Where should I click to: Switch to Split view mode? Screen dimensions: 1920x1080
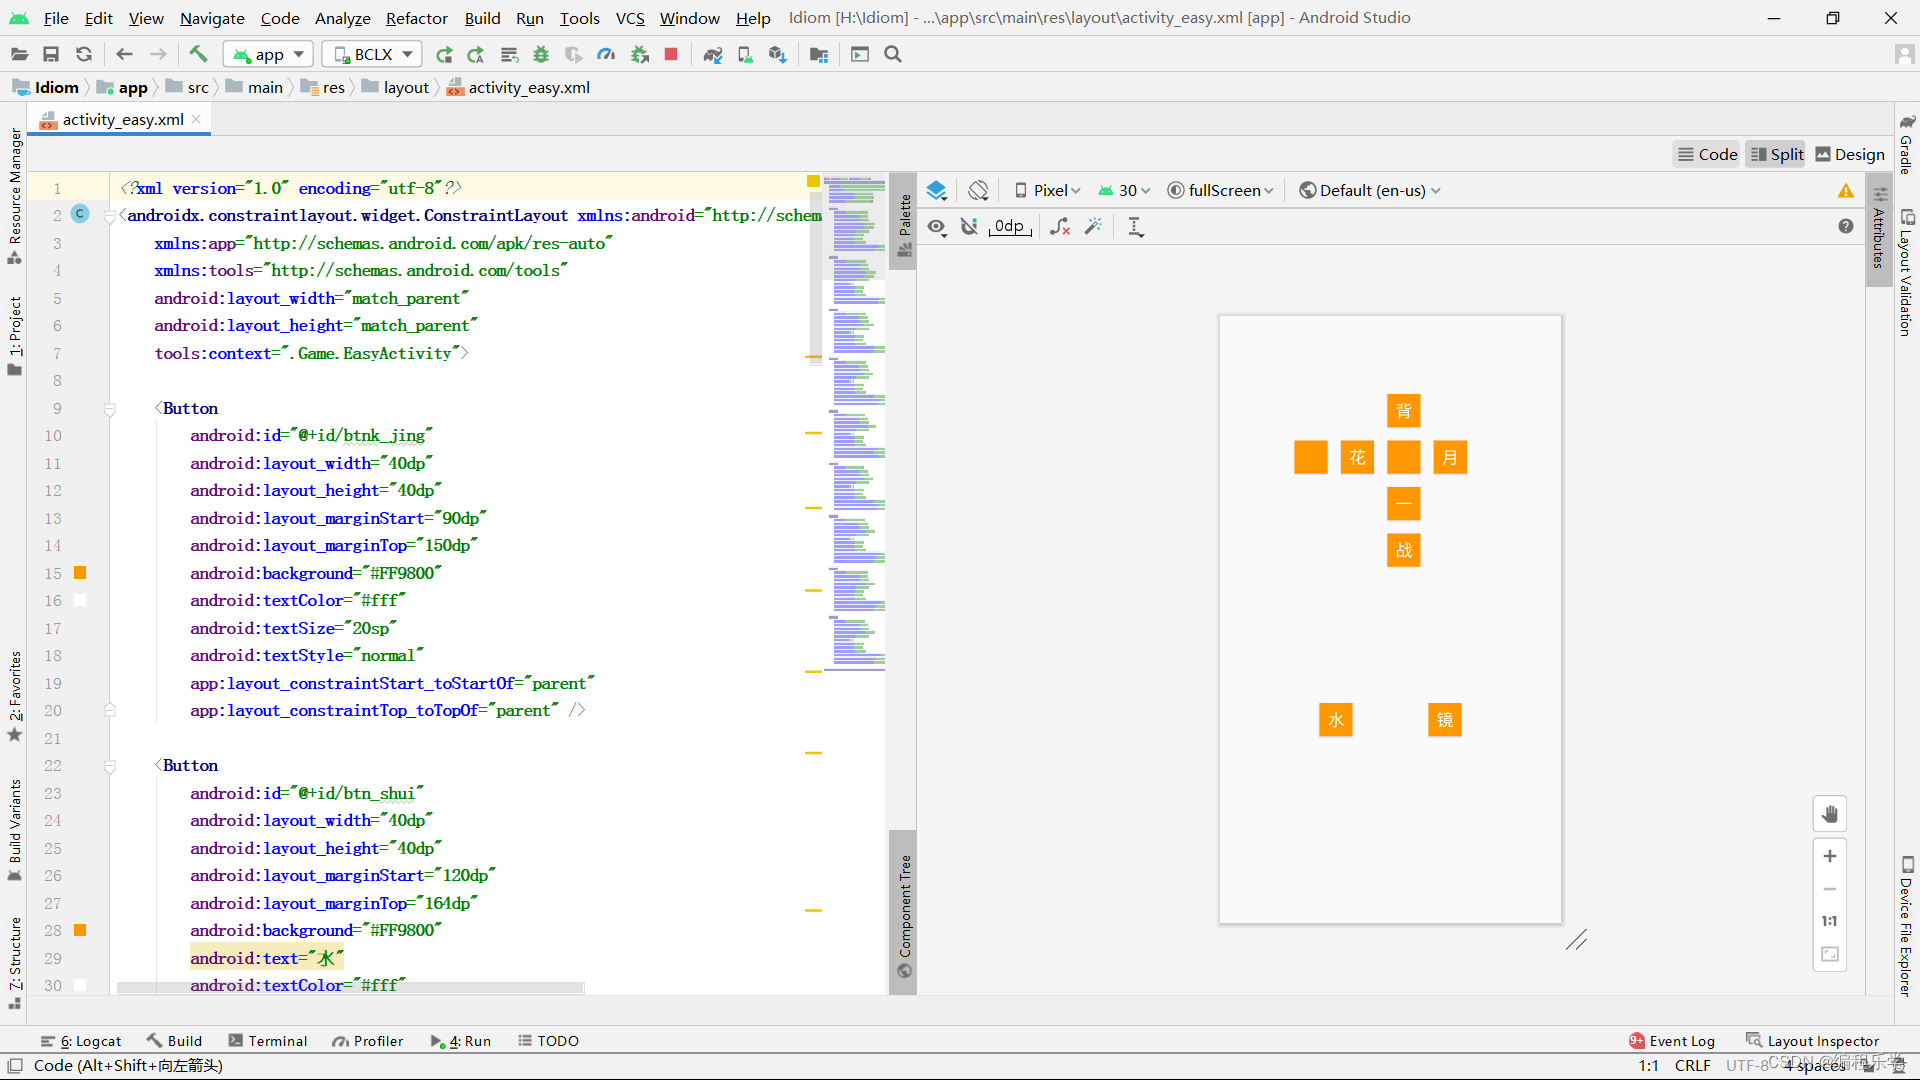[1776, 154]
